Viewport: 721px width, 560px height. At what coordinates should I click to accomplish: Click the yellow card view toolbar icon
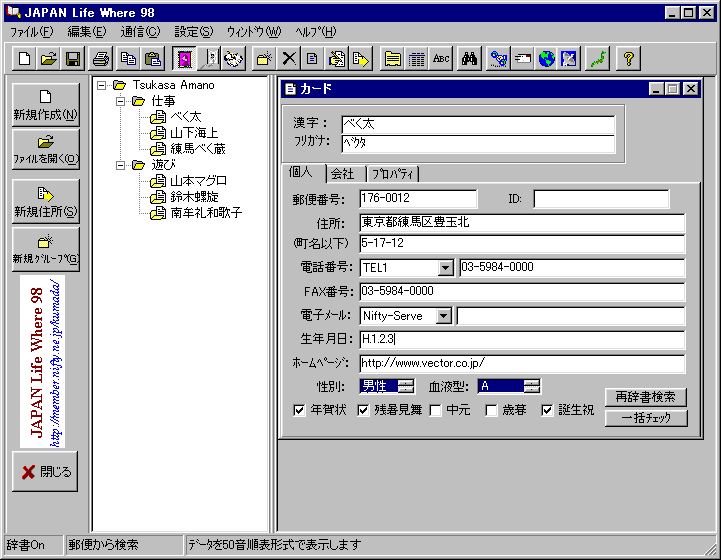tap(392, 59)
